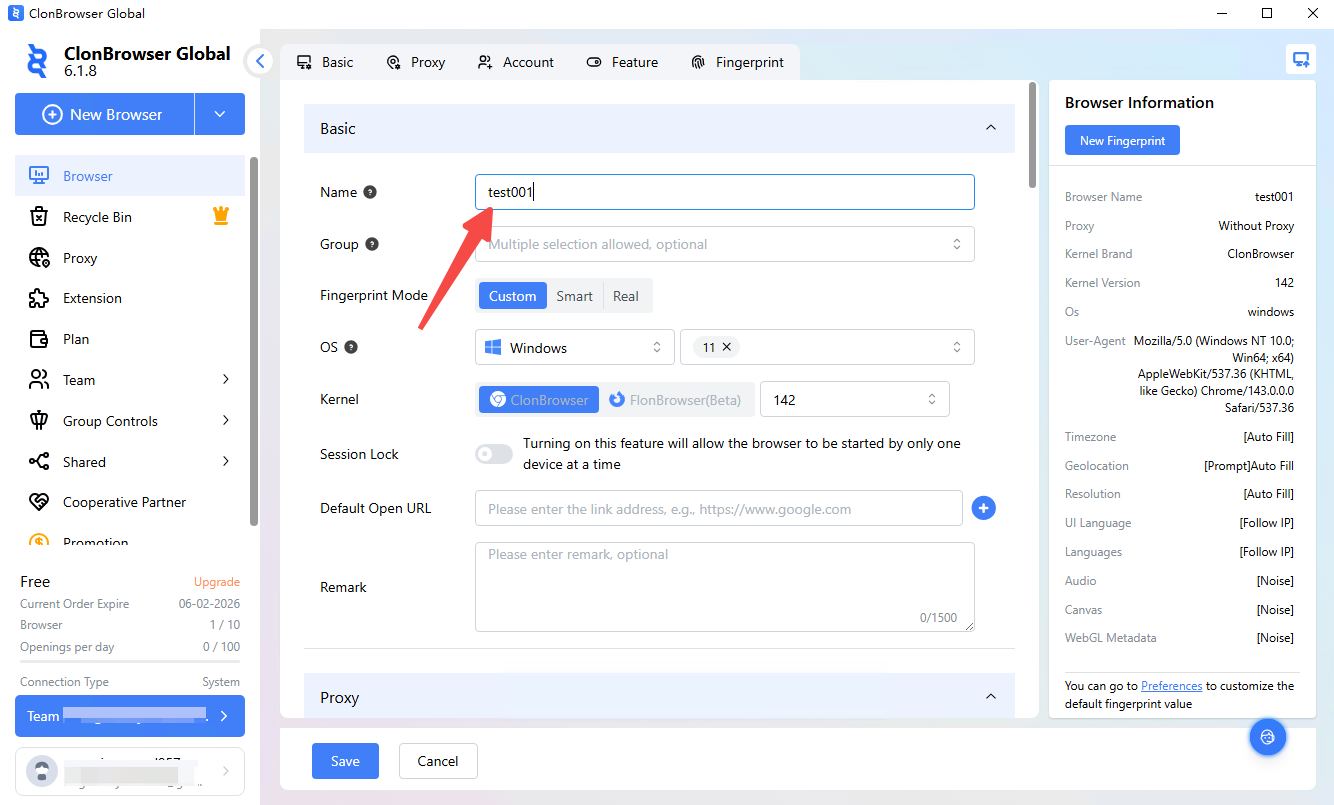
Task: Switch to the Fingerprint tab
Action: (738, 62)
